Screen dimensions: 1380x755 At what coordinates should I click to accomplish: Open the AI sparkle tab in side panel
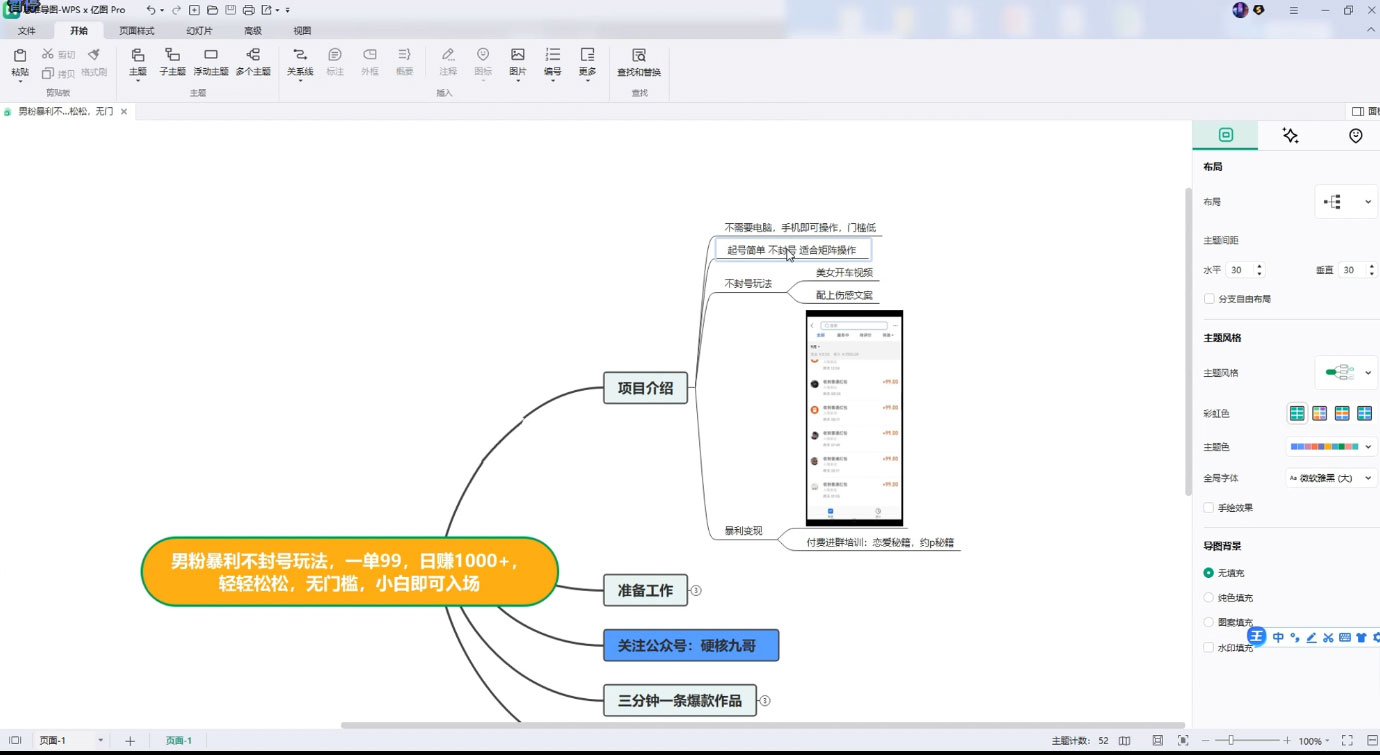click(1290, 136)
